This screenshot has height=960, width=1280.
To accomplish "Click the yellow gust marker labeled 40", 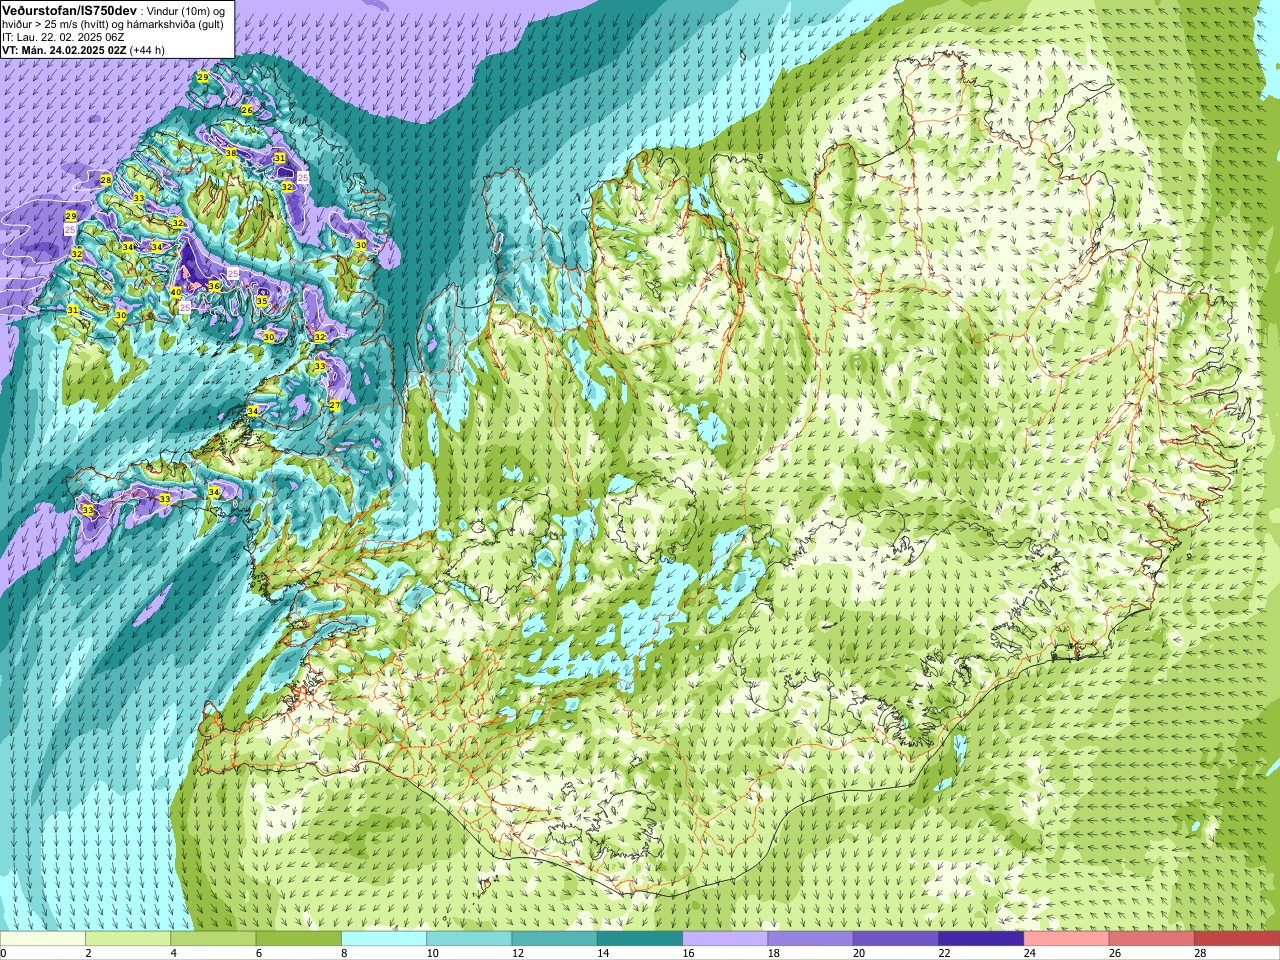I will [x=176, y=292].
